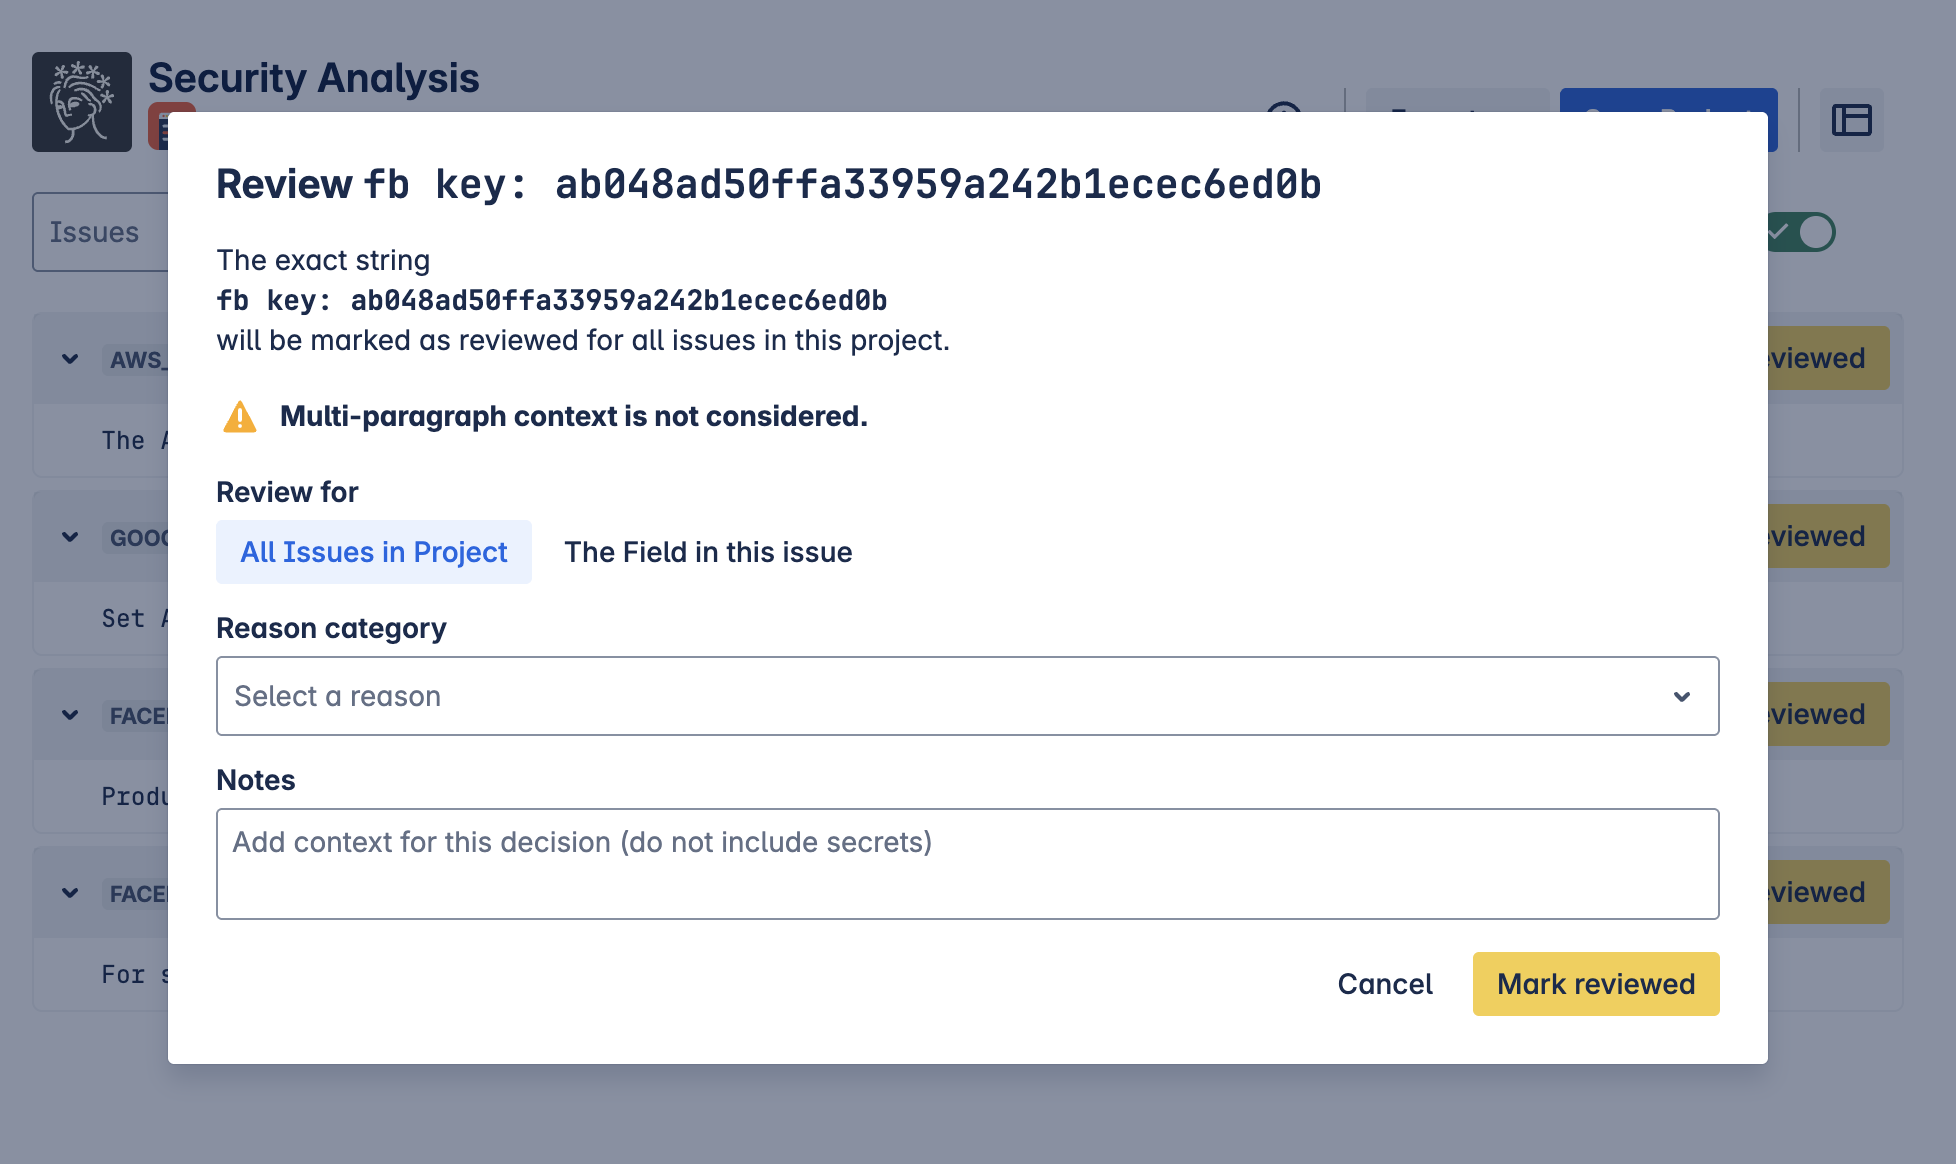This screenshot has height=1164, width=1956.
Task: Click the blue button in the header
Action: [1668, 100]
